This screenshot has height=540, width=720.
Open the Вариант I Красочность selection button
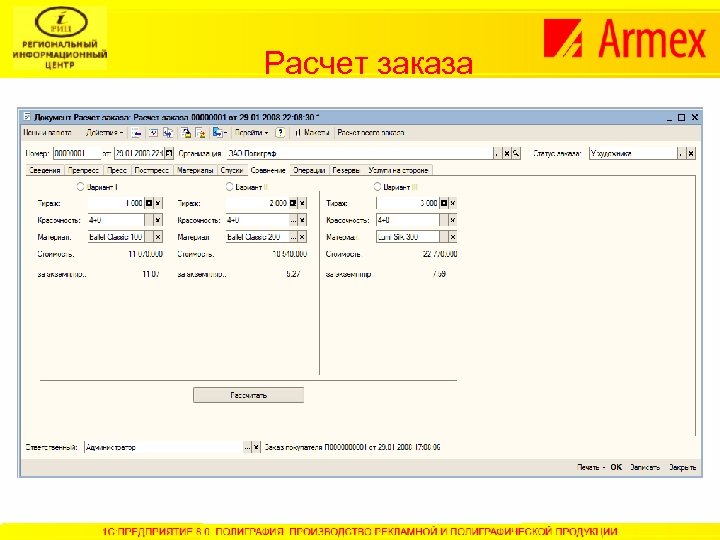pos(149,220)
